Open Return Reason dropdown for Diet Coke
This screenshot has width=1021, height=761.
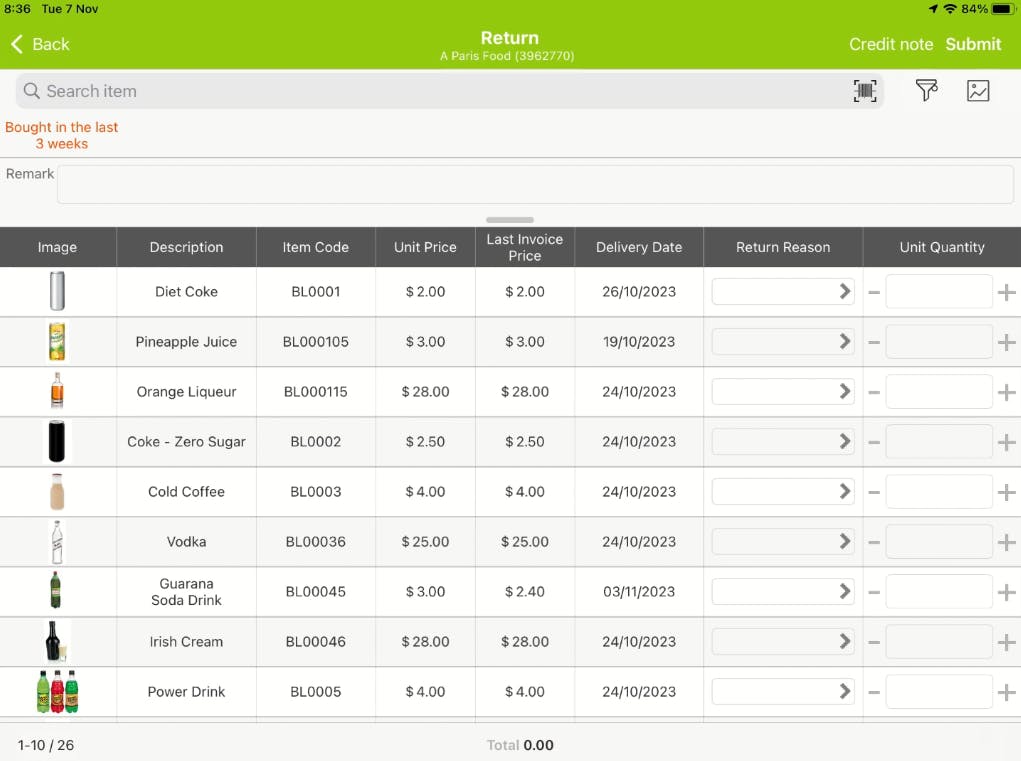tap(783, 292)
